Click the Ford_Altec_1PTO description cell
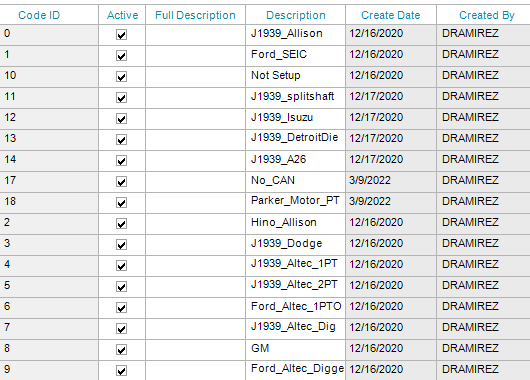This screenshot has width=530, height=380. click(295, 308)
